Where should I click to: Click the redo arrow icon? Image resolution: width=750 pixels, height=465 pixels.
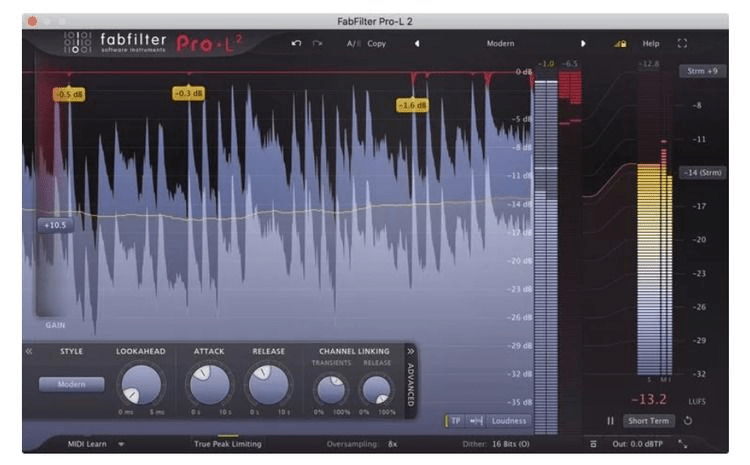tap(317, 44)
